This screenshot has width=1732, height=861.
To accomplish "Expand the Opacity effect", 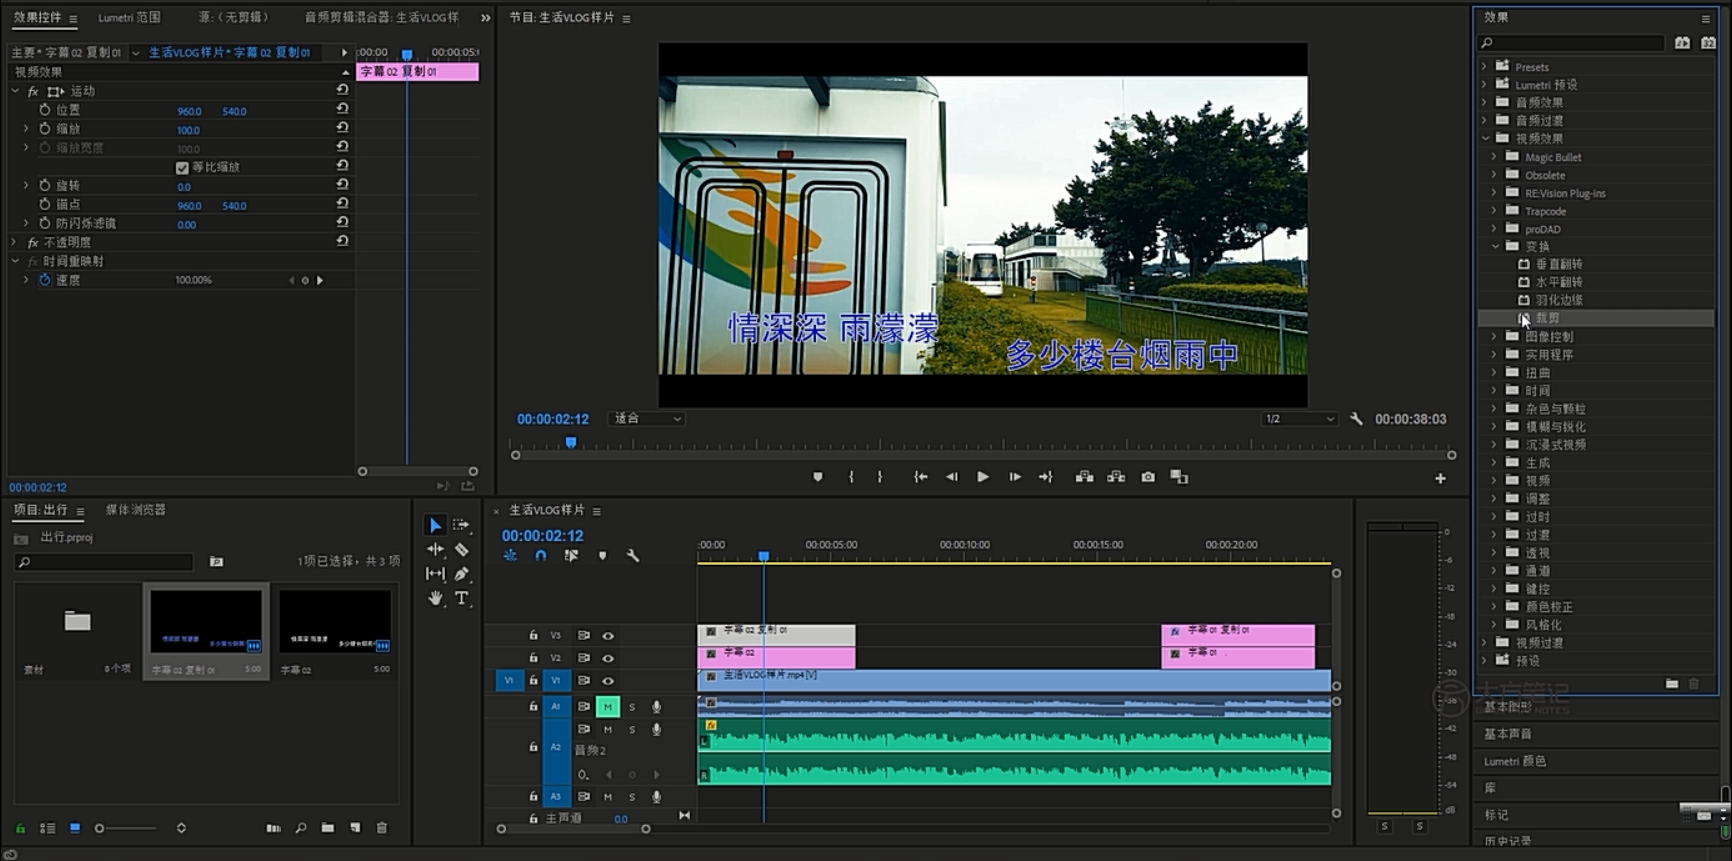I will (x=15, y=242).
